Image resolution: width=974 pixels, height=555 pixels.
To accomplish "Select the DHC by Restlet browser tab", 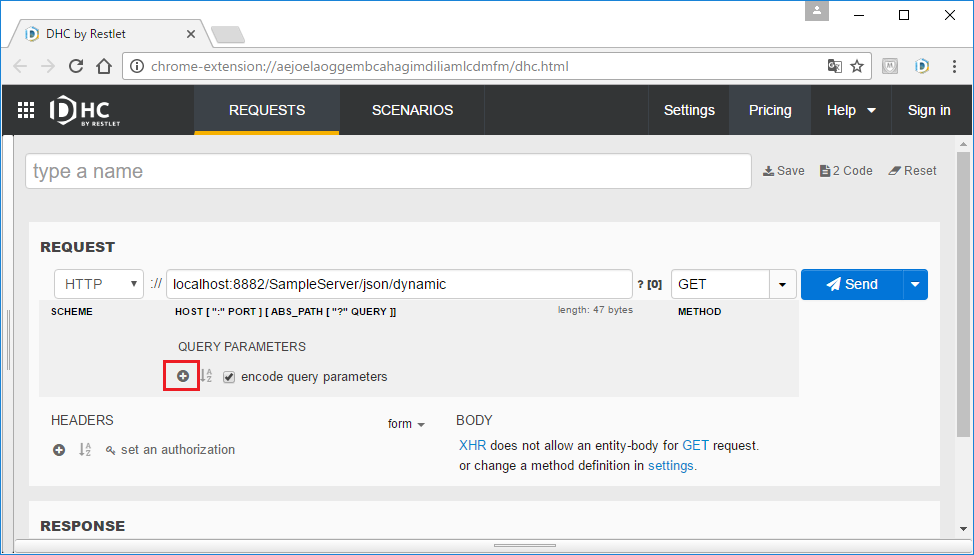I will [111, 34].
